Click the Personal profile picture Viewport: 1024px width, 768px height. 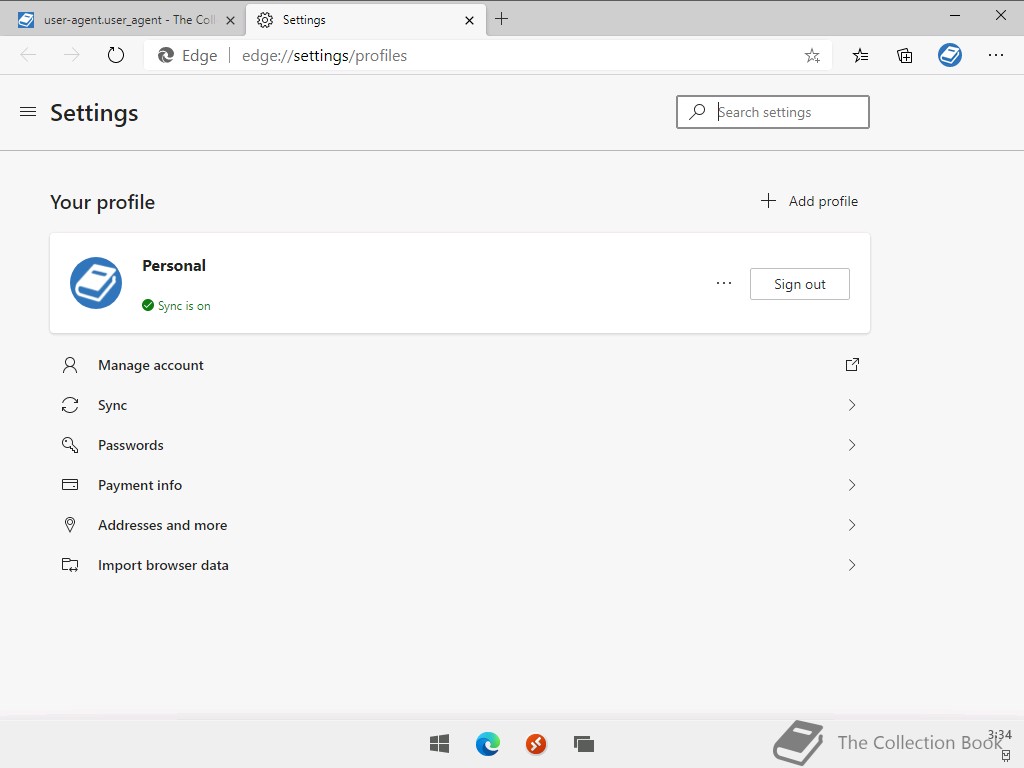click(96, 283)
